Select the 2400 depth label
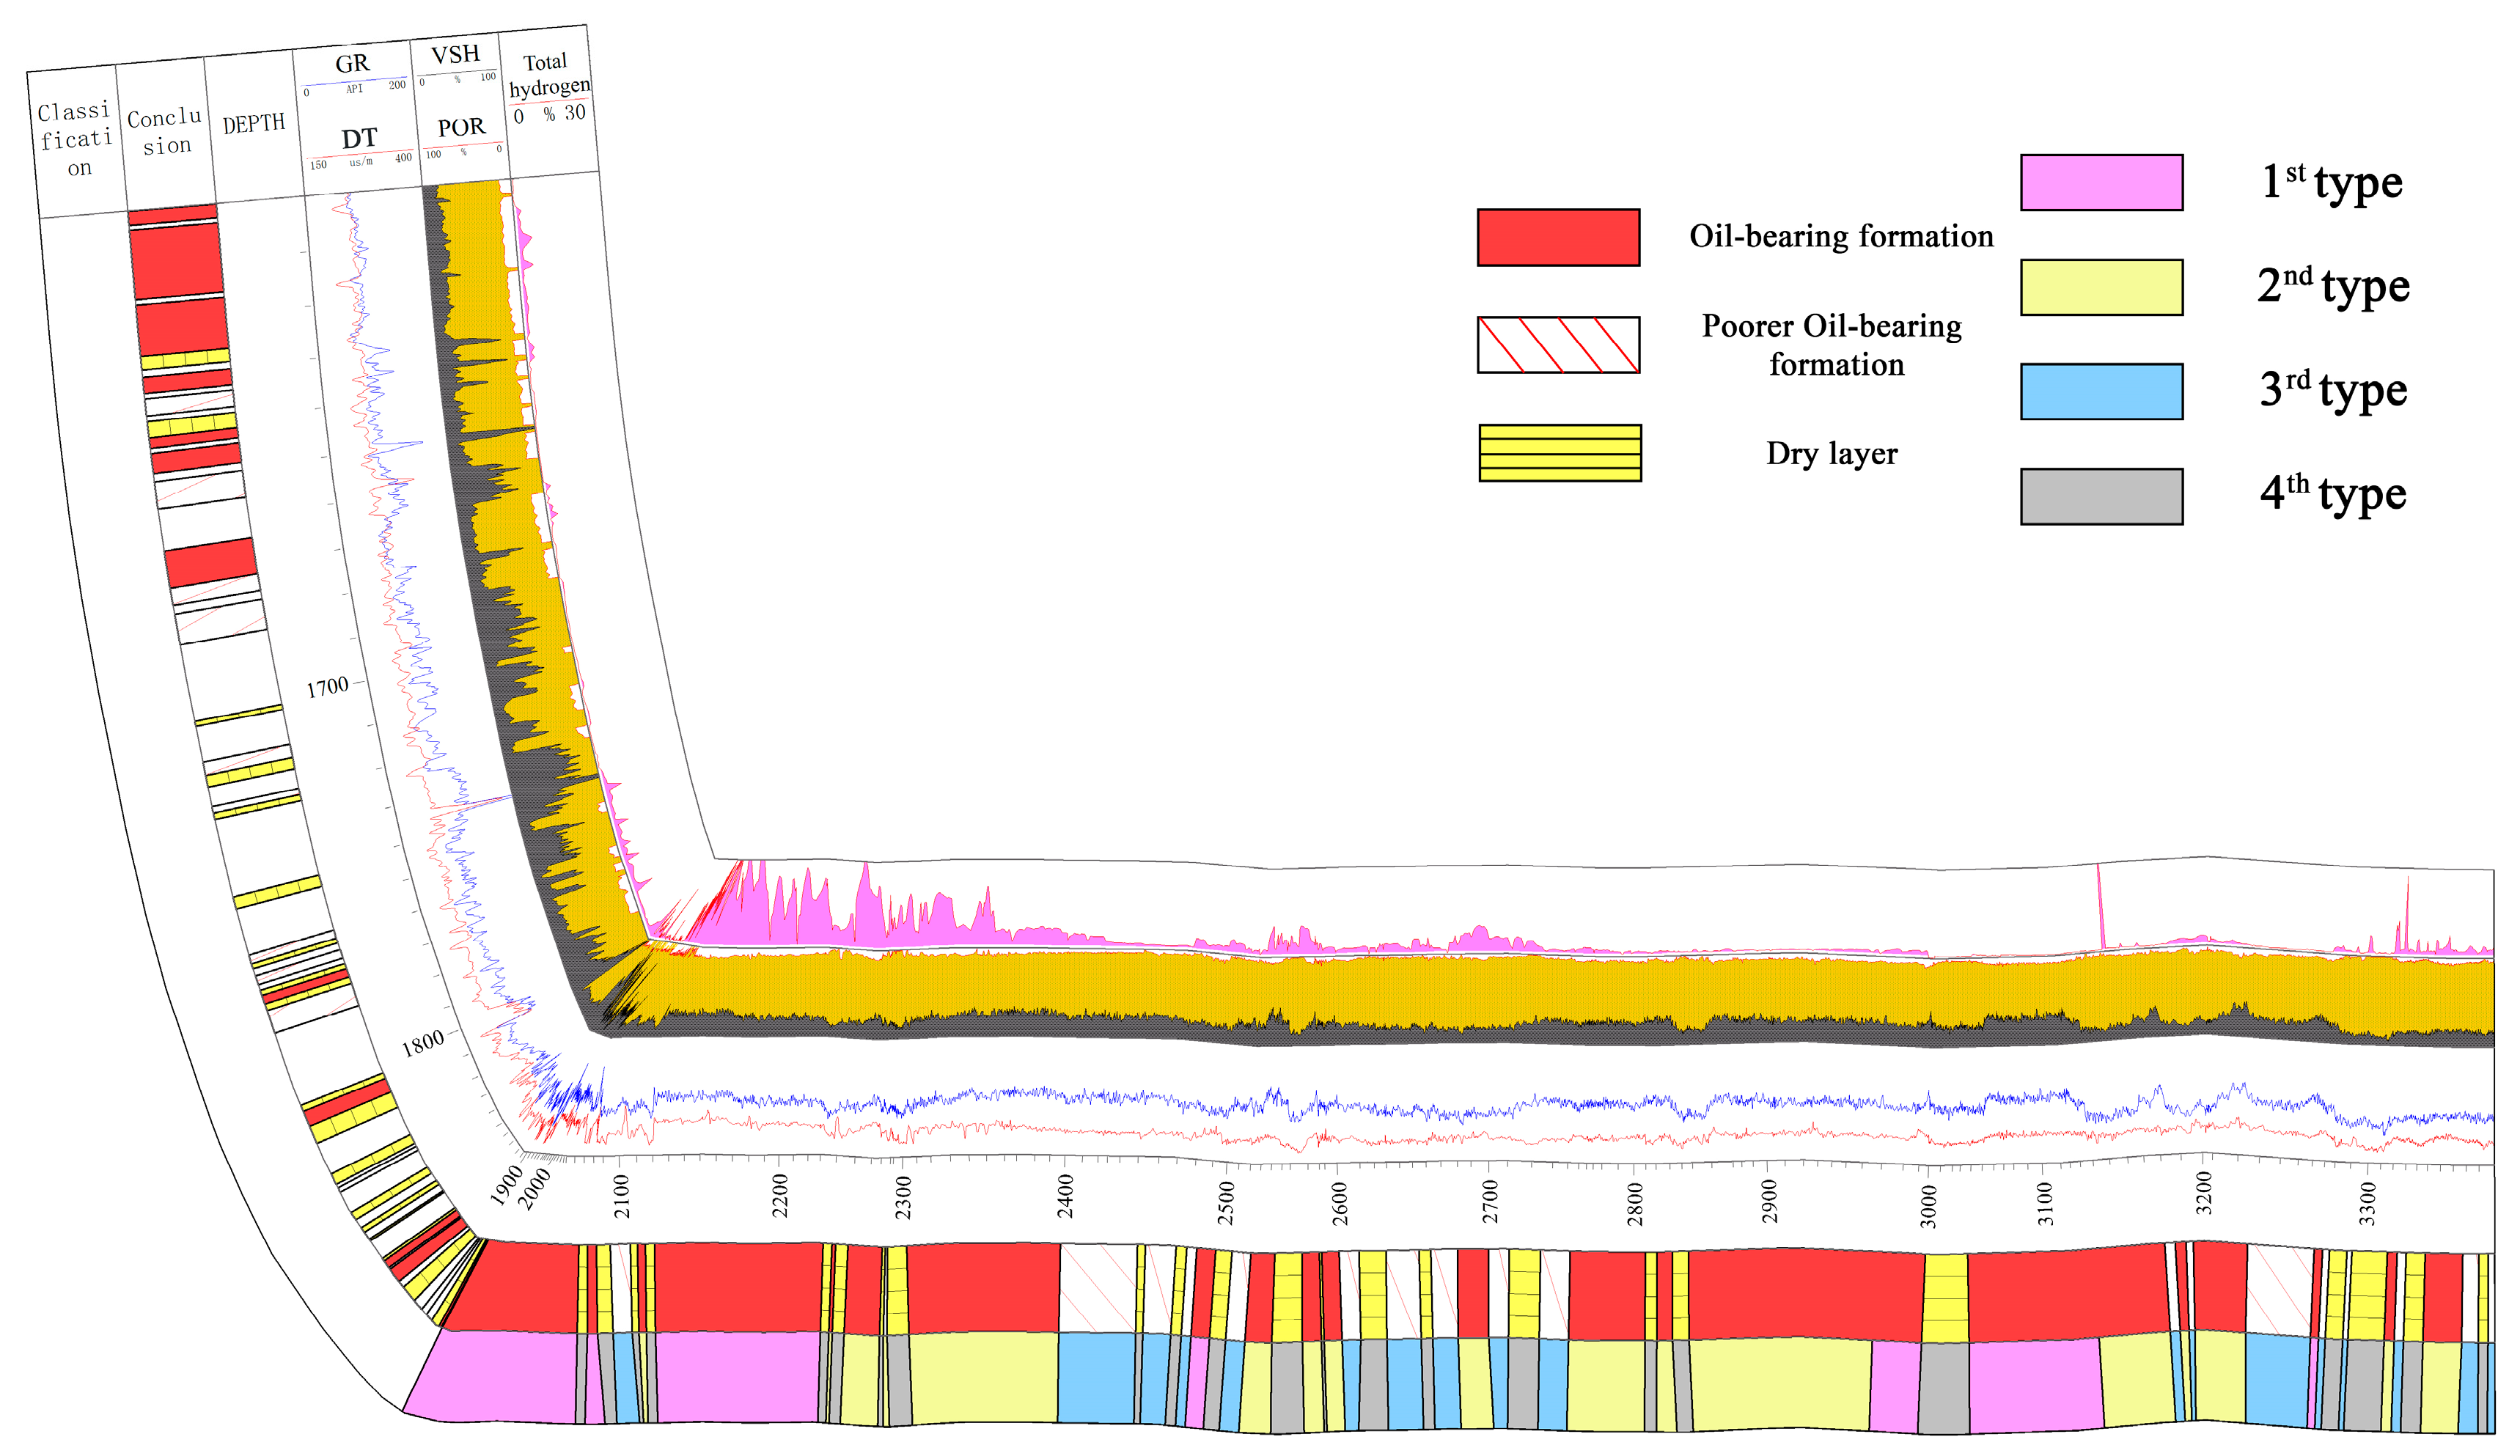Screen dimensions: 2520x1456 coord(1066,1197)
